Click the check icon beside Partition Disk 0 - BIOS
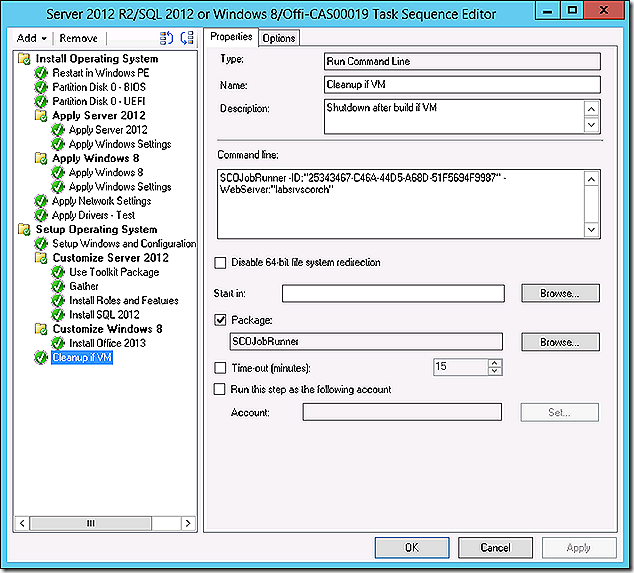Viewport: 634px width, 573px height. tap(41, 87)
